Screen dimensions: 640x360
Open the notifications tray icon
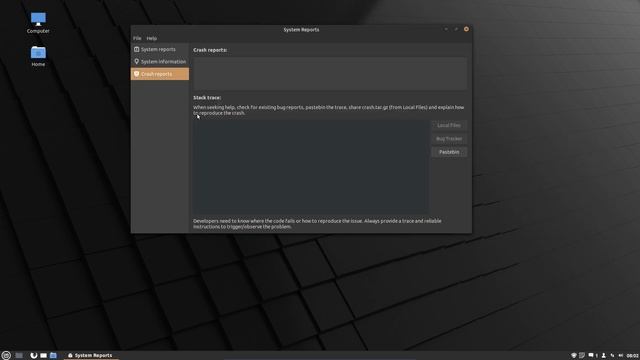(x=591, y=356)
